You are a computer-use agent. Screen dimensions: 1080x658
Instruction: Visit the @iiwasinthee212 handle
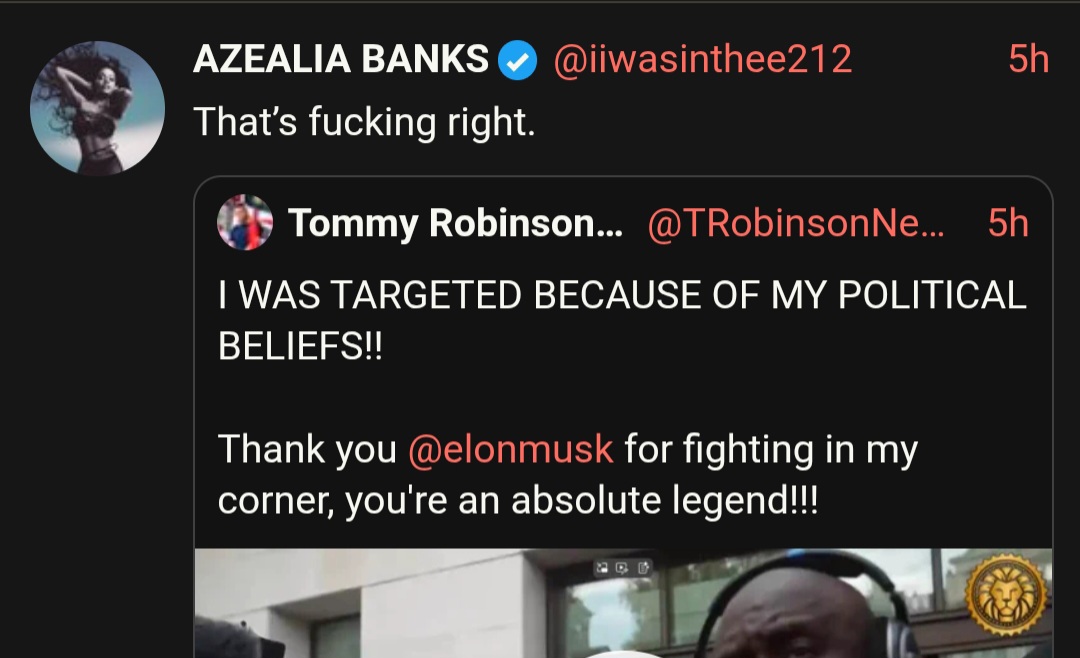[703, 59]
